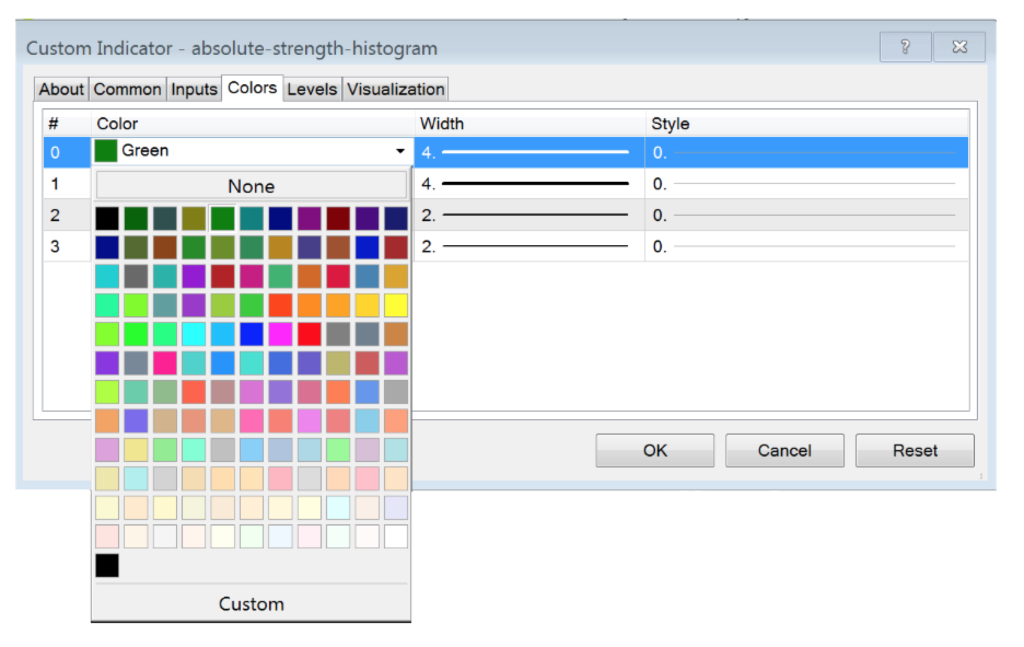Pick the bright yellow color swatch
The width and height of the screenshot is (1024, 647).
click(x=396, y=305)
